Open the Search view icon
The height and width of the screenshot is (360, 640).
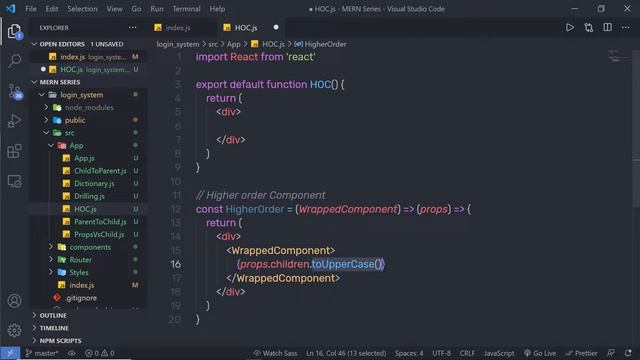(x=14, y=60)
